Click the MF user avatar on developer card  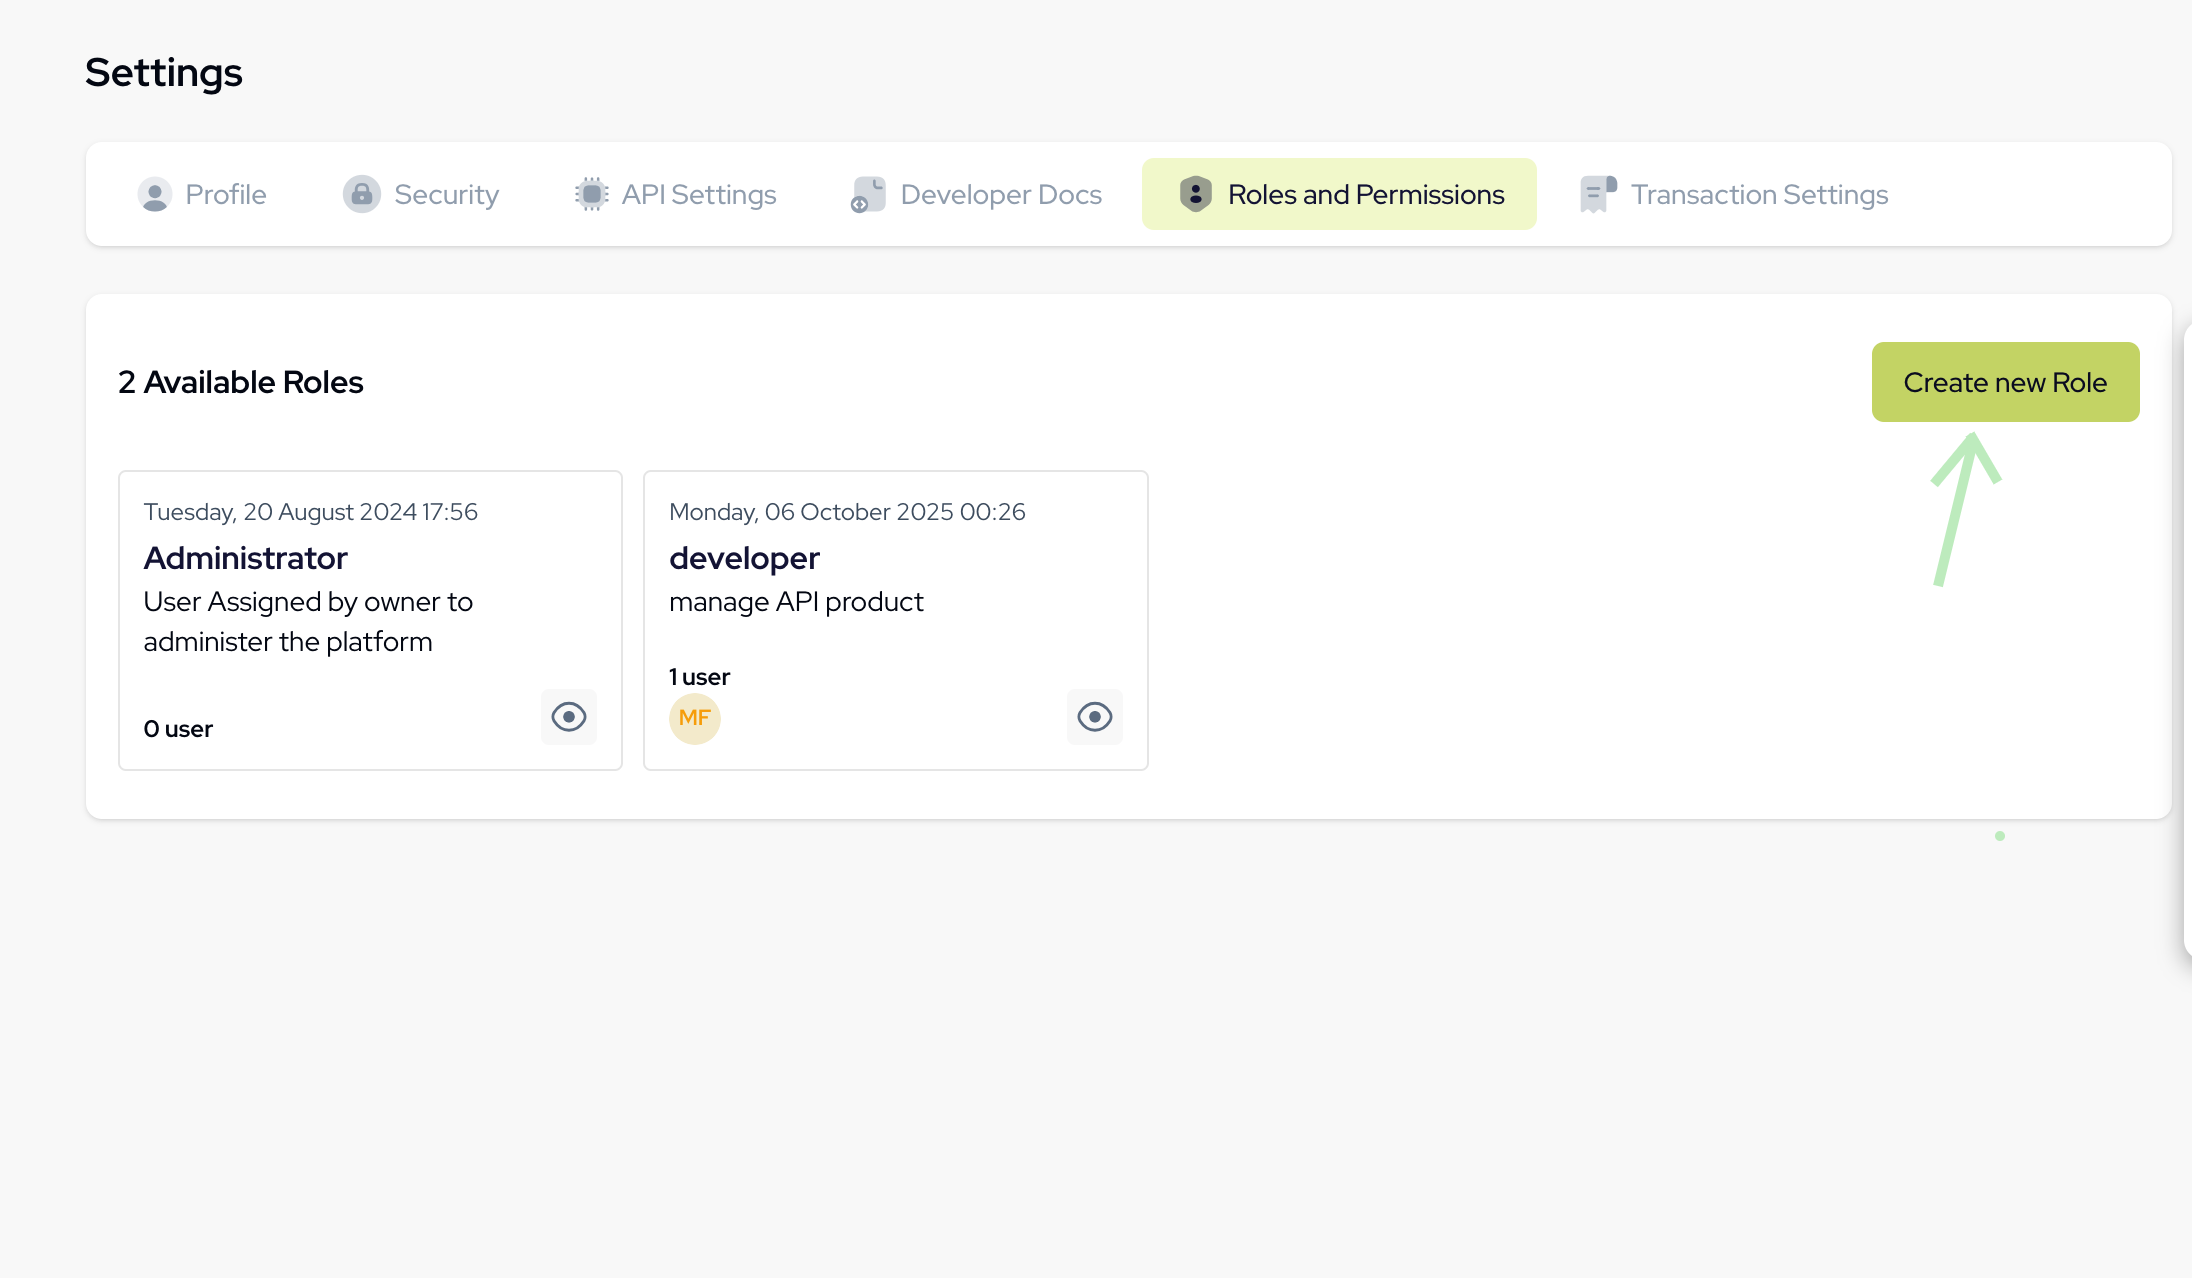[694, 718]
